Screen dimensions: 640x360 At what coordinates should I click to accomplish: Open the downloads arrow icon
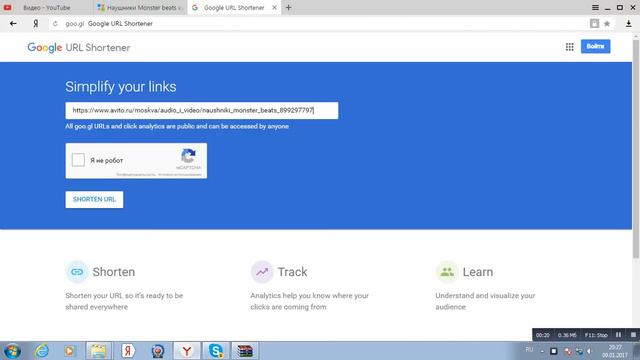[x=629, y=24]
